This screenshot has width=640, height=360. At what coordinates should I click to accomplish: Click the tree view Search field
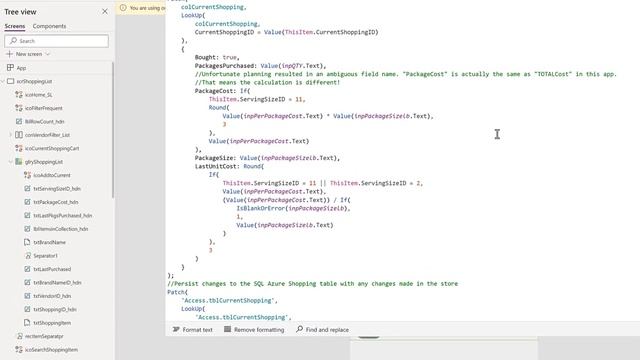(x=57, y=41)
